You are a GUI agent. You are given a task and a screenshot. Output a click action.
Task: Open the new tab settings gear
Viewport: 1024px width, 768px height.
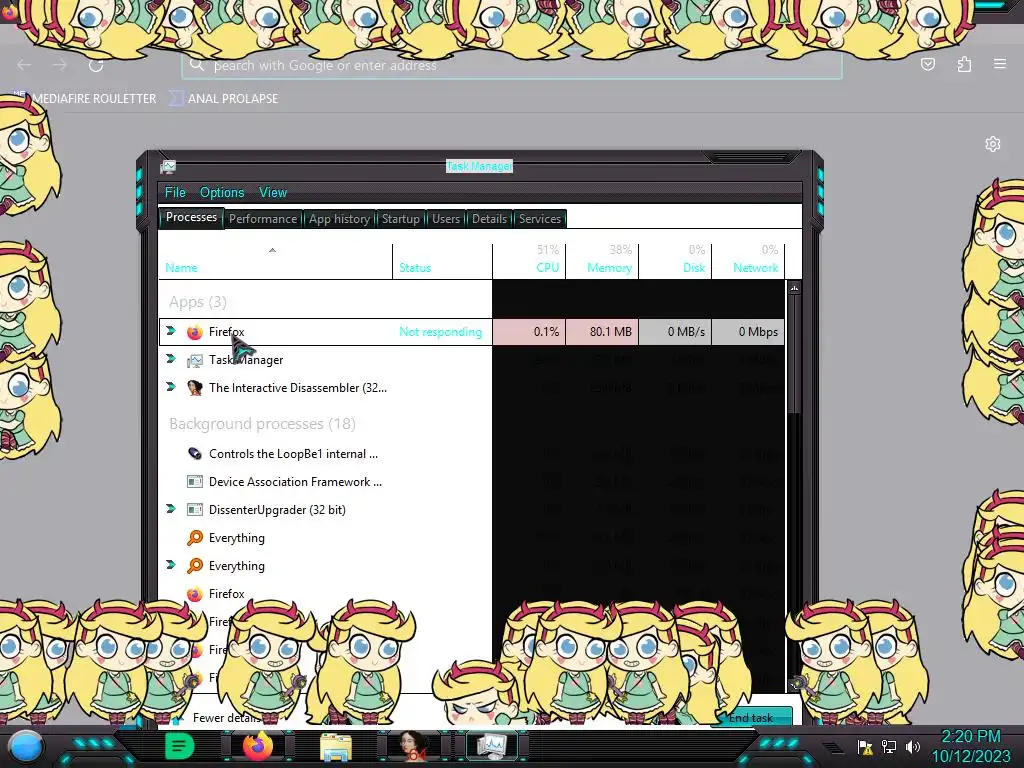pos(993,144)
